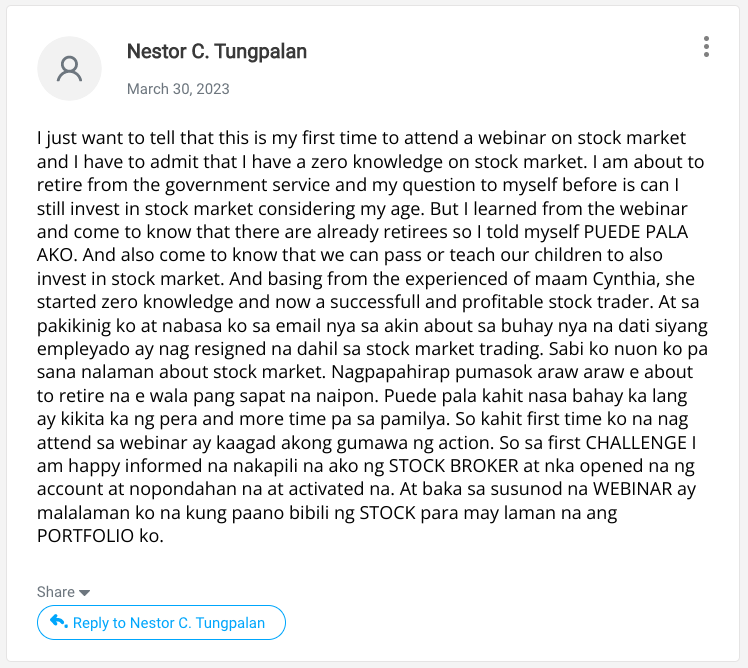Viewport: 748px width, 668px height.
Task: Click the March 30, 2023 timestamp
Action: 178,89
